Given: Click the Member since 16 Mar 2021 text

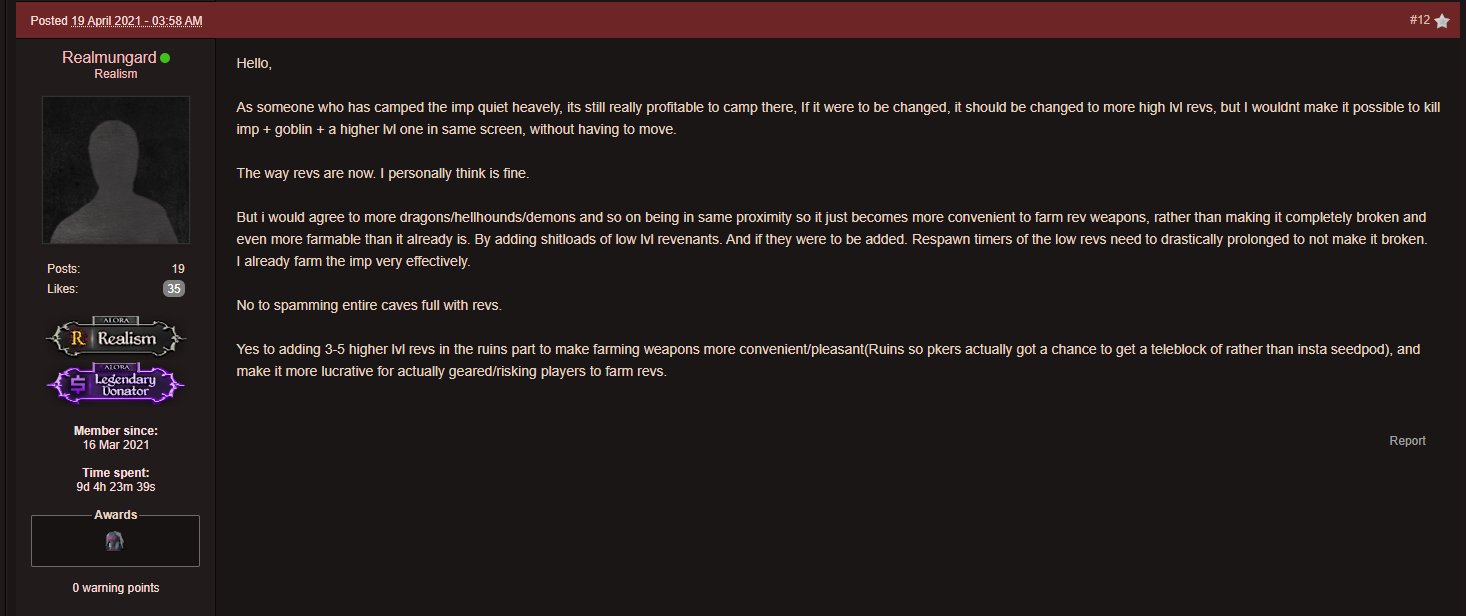Looking at the screenshot, I should pos(116,438).
